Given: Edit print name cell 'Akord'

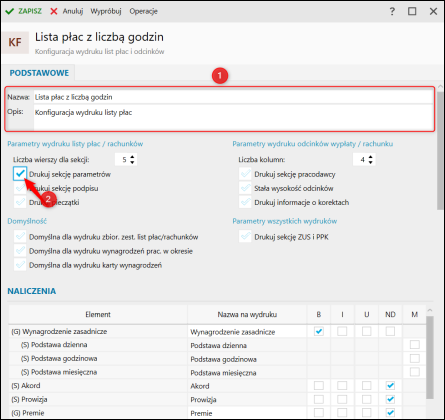Looking at the screenshot, I should coord(247,386).
